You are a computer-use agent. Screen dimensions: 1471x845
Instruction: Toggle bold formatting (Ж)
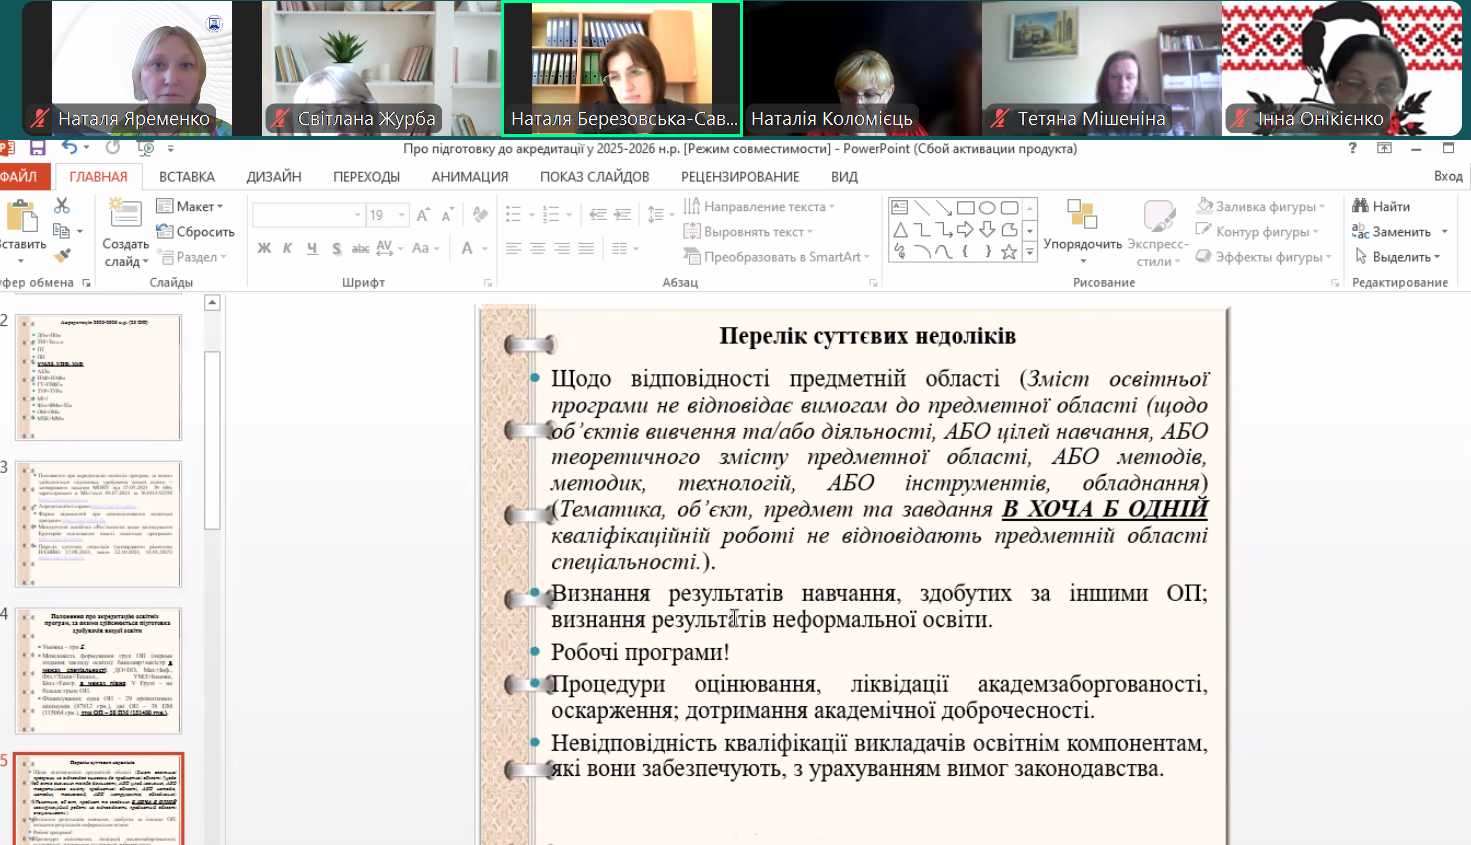(264, 249)
